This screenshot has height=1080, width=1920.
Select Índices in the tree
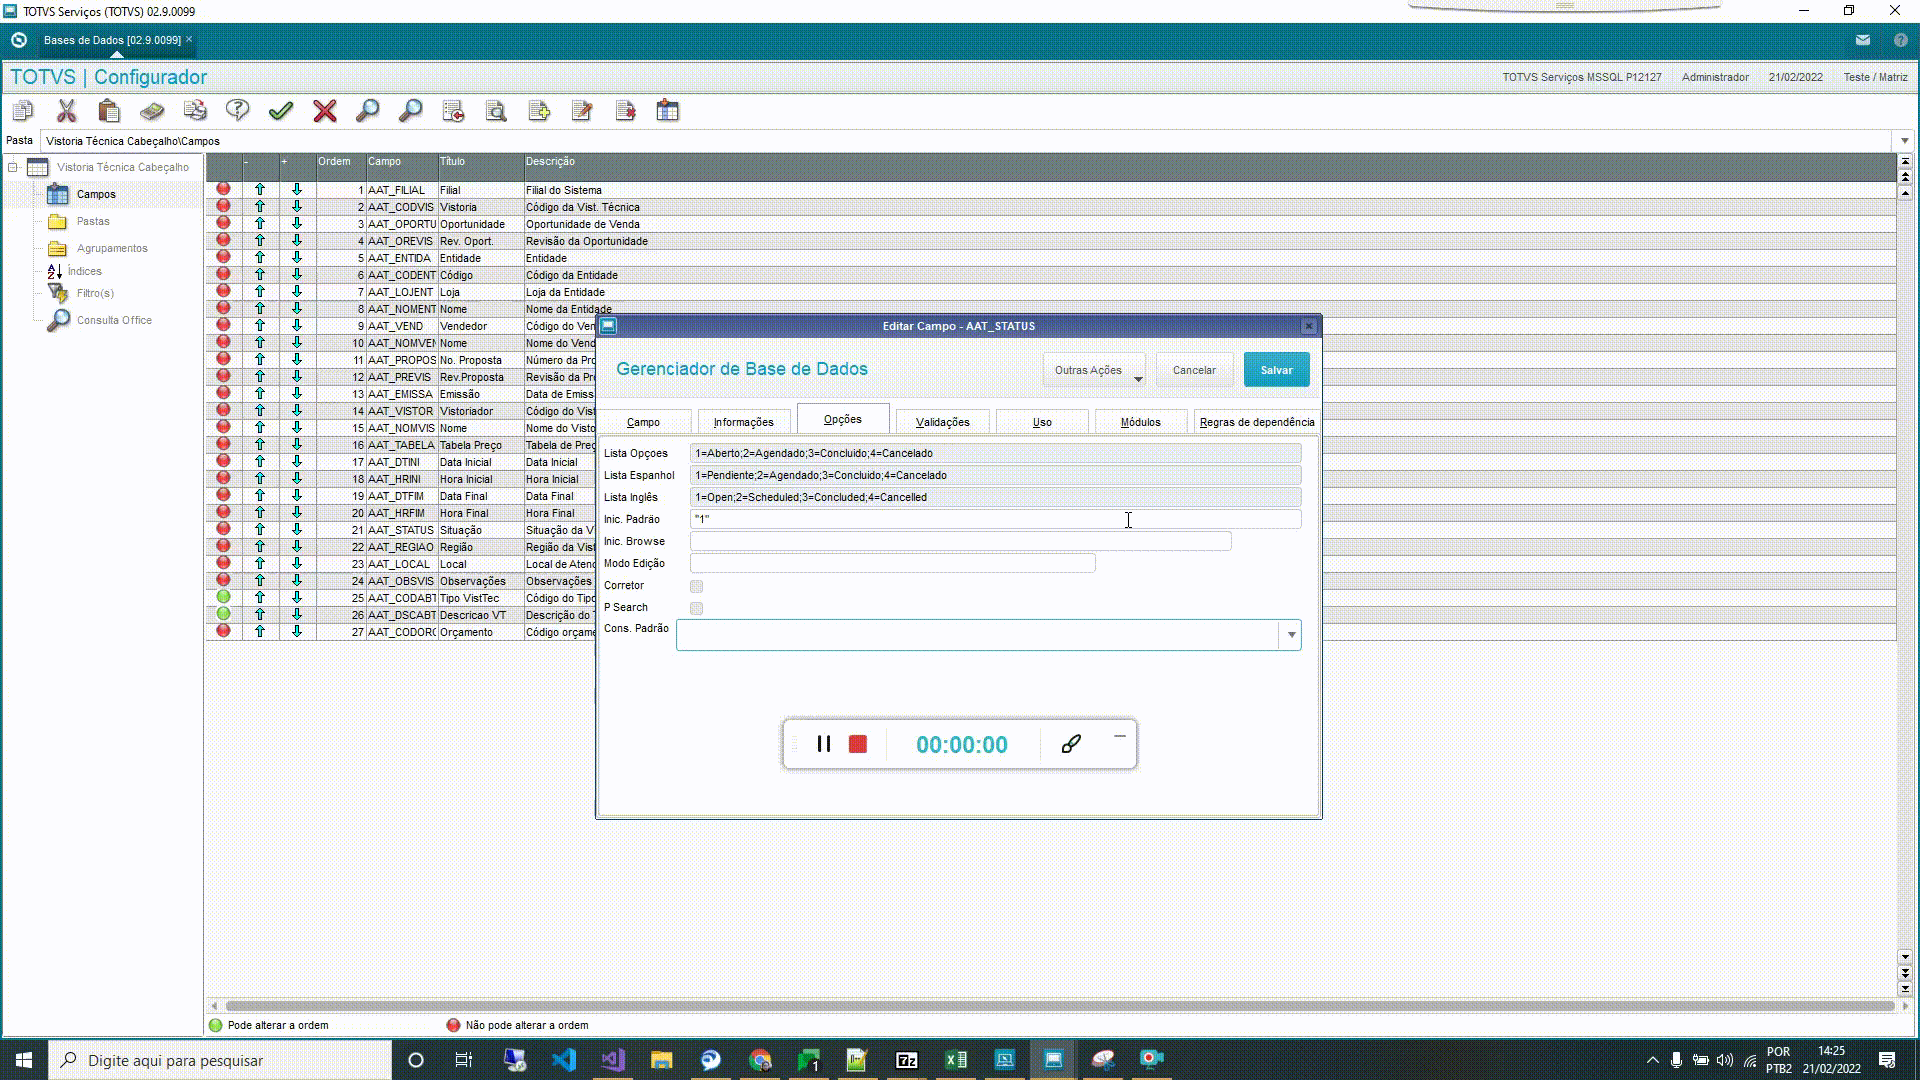(85, 271)
